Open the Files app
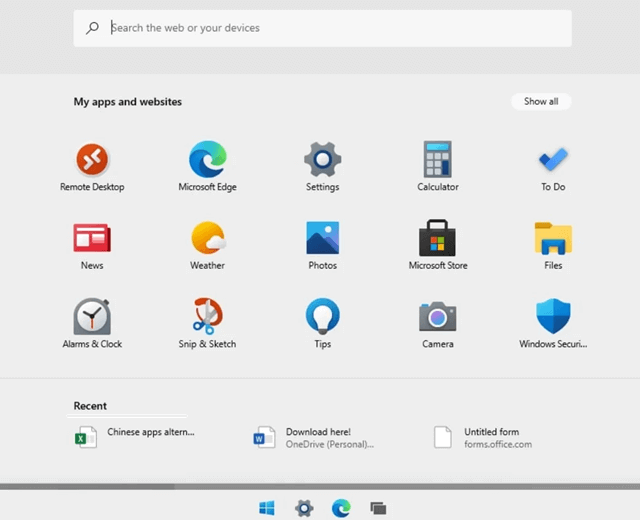Image resolution: width=640 pixels, height=520 pixels. click(x=553, y=246)
